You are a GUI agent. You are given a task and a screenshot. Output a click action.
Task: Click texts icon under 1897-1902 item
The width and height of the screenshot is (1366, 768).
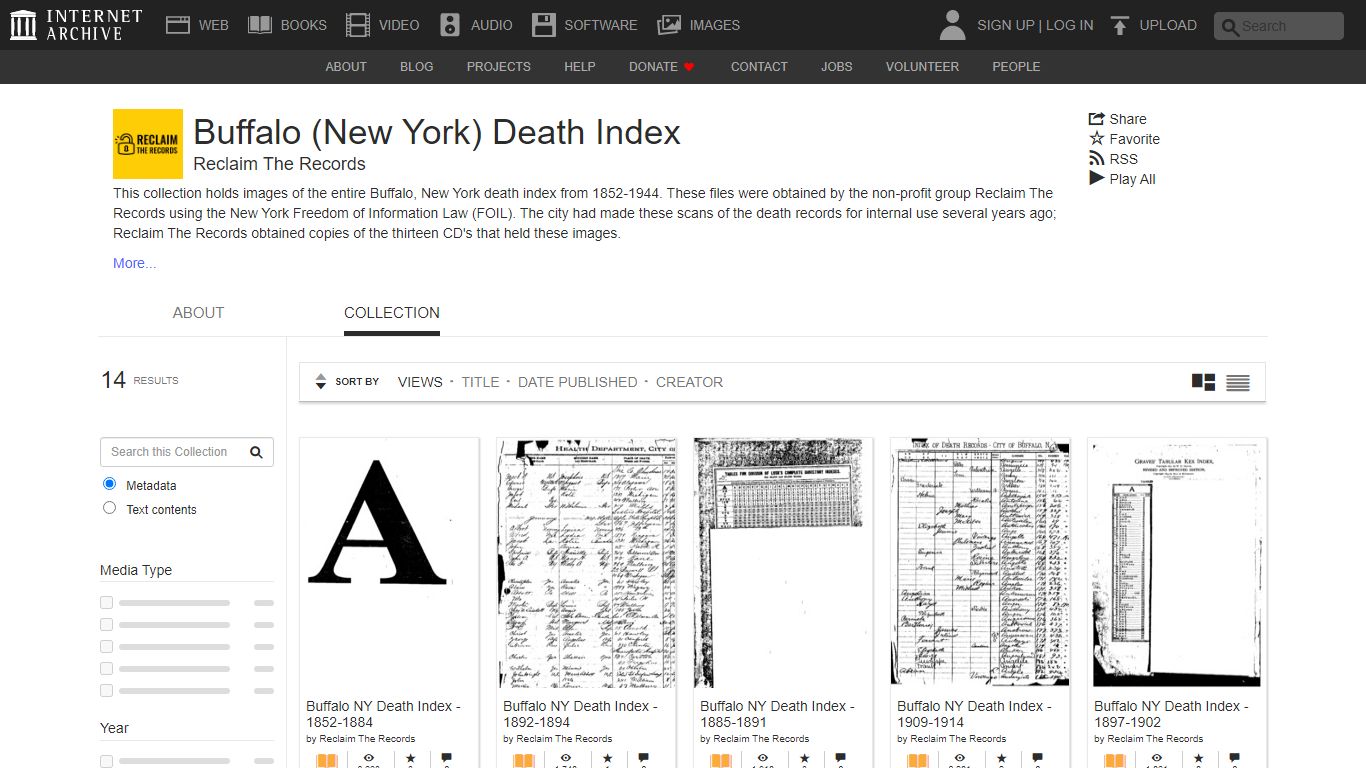[1114, 761]
